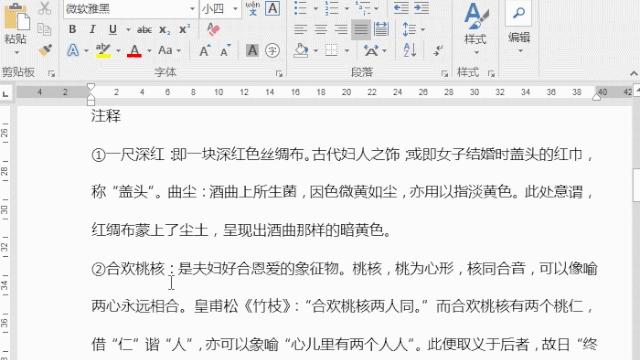
Task: Open the underline style dropdown arrow
Action: pyautogui.click(x=128, y=29)
